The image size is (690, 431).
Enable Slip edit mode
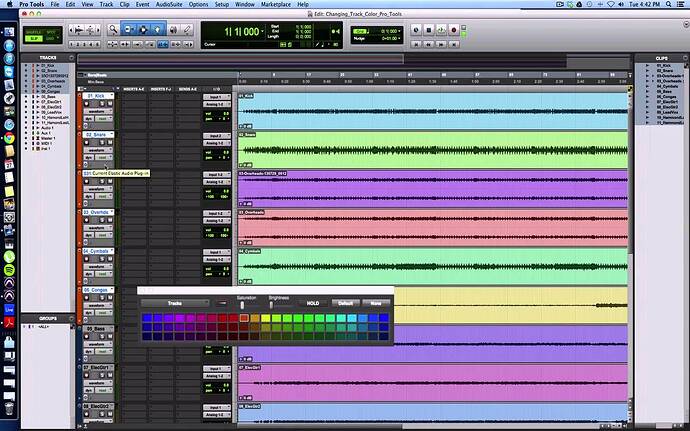click(x=33, y=39)
